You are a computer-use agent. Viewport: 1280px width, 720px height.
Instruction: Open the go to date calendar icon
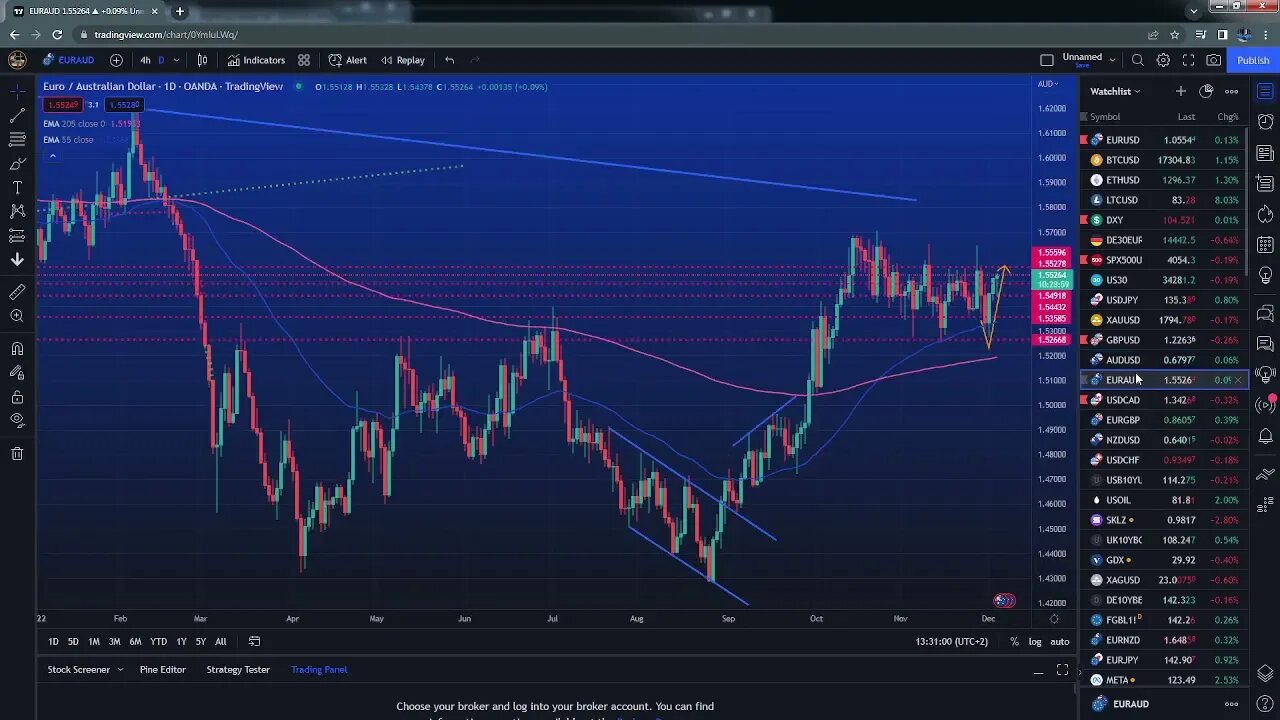[x=254, y=641]
